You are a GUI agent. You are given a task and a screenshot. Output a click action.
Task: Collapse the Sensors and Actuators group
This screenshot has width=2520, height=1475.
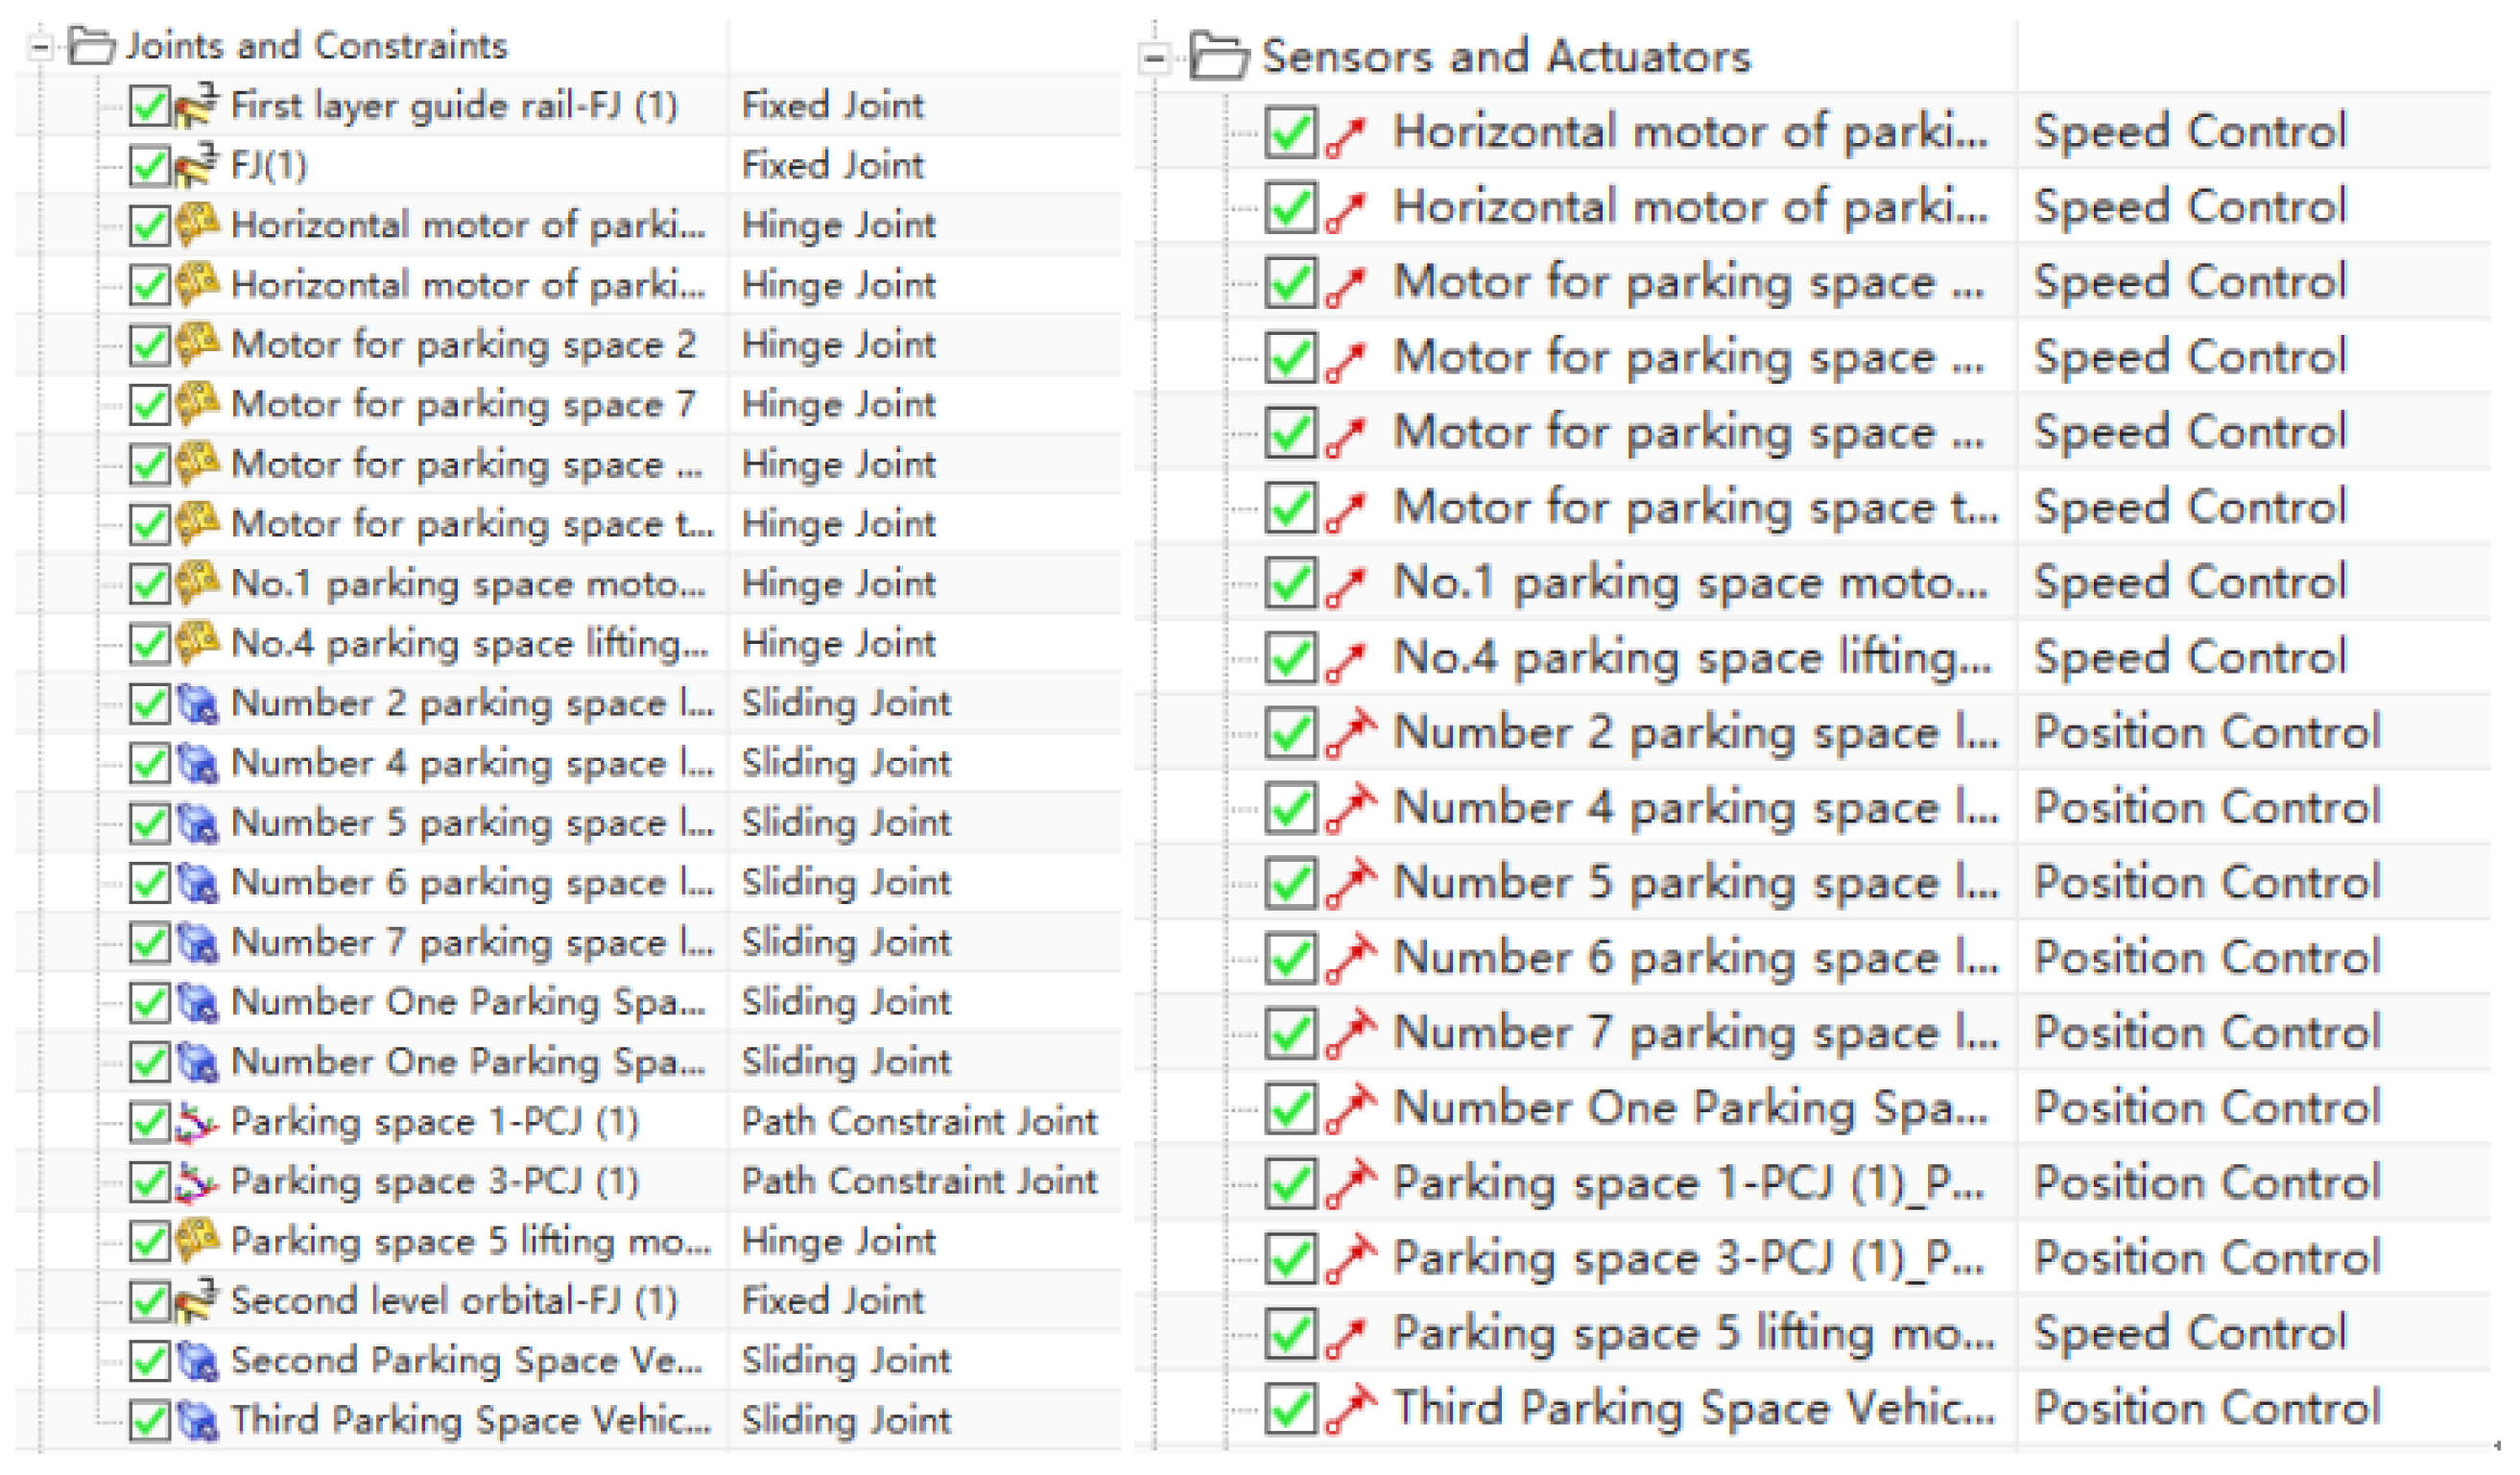[x=1154, y=58]
